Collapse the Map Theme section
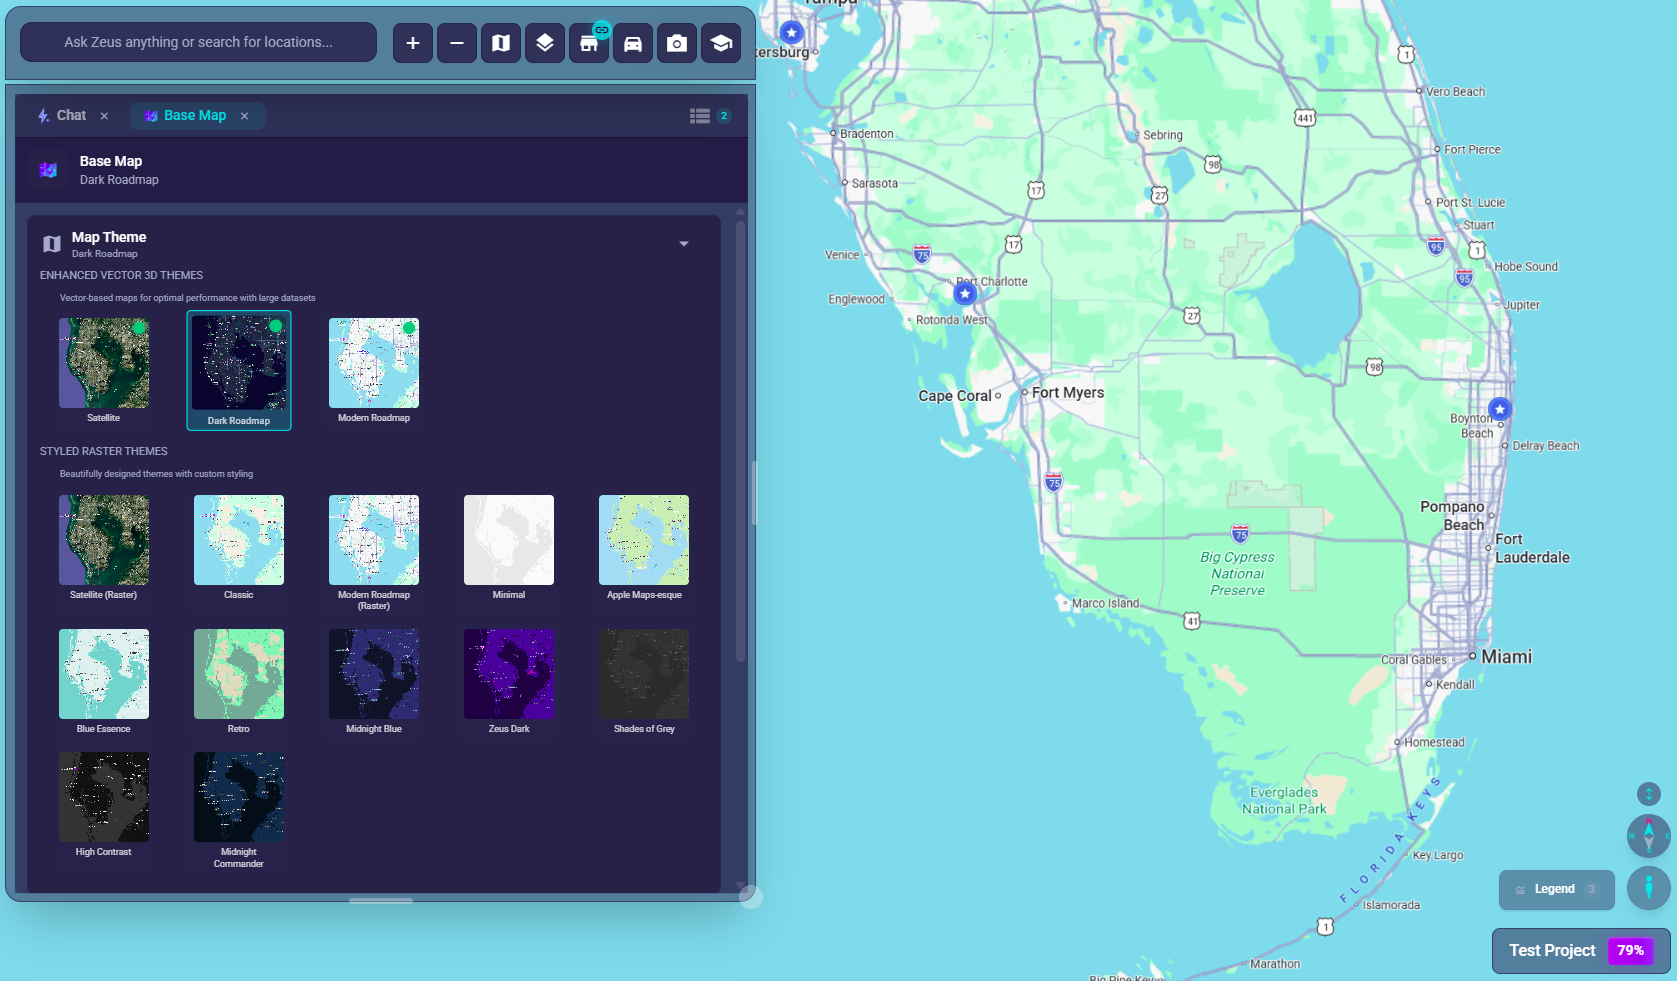Viewport: 1677px width, 981px height. (684, 244)
